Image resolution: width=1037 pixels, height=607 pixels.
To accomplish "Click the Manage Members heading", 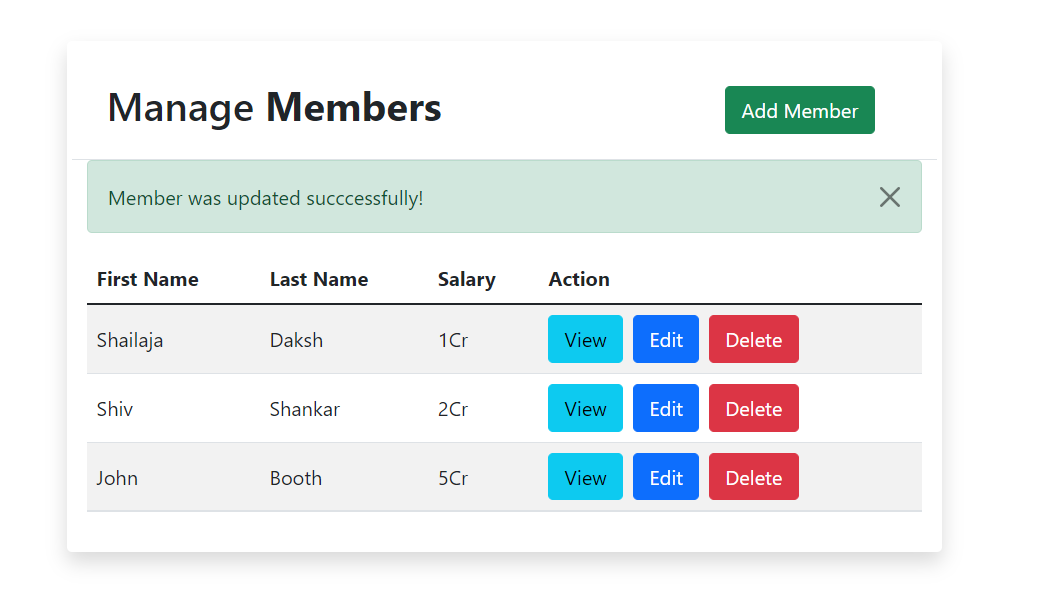I will click(x=275, y=108).
